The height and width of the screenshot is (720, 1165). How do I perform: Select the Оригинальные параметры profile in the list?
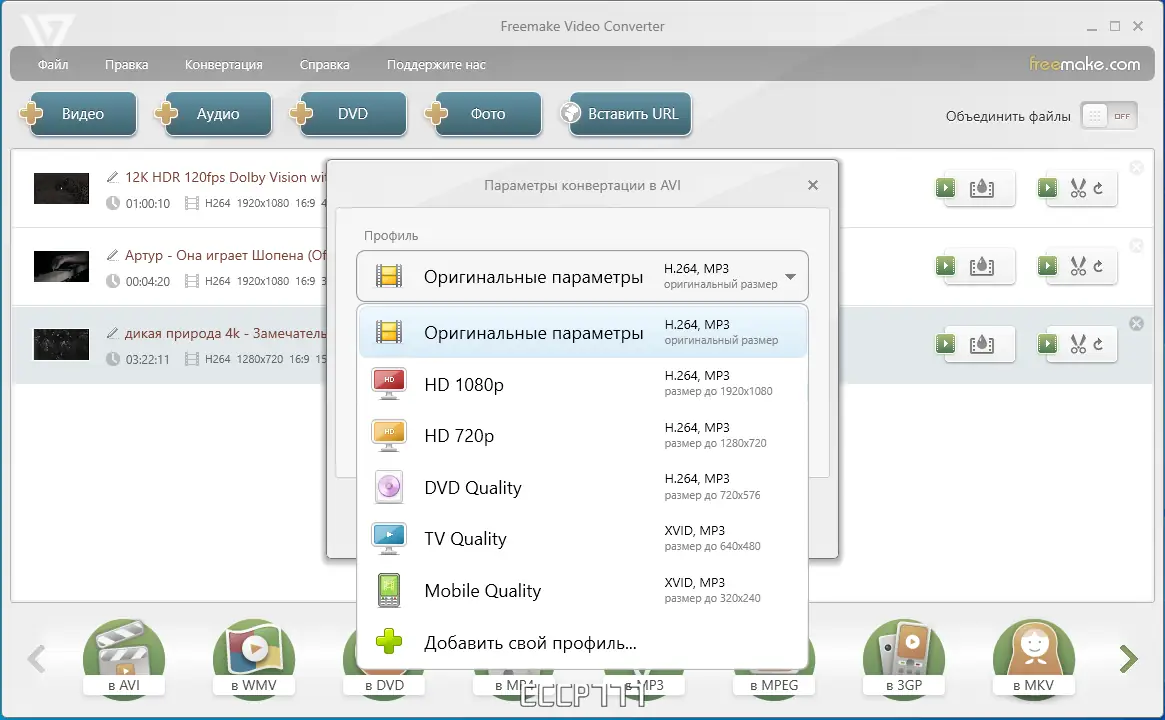(x=582, y=332)
